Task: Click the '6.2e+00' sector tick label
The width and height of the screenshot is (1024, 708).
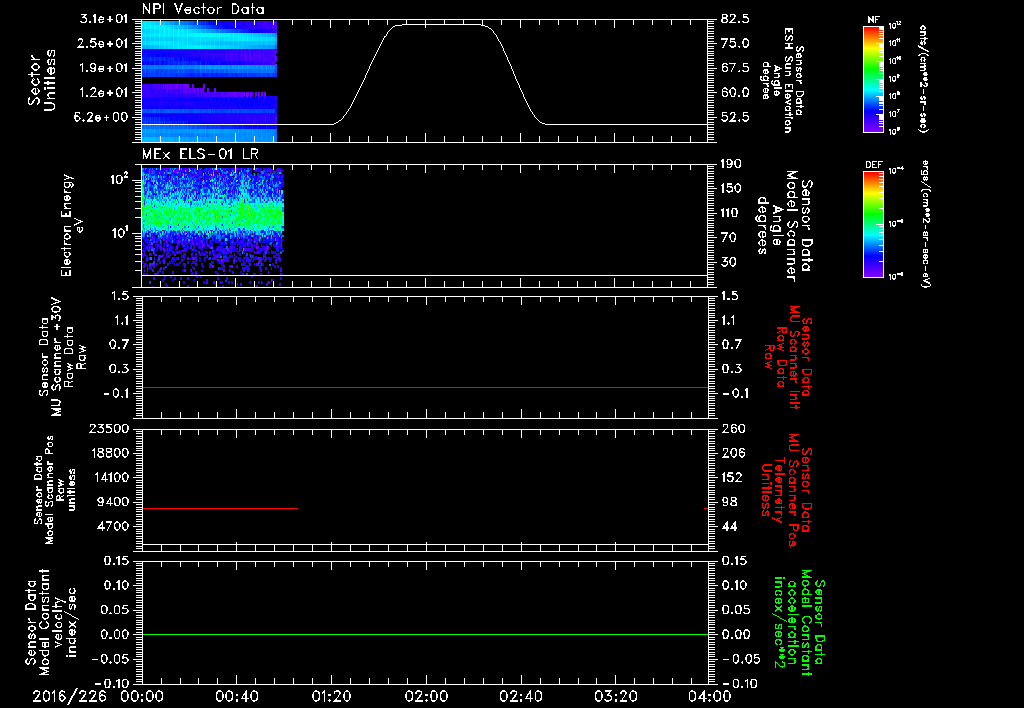Action: (x=103, y=118)
